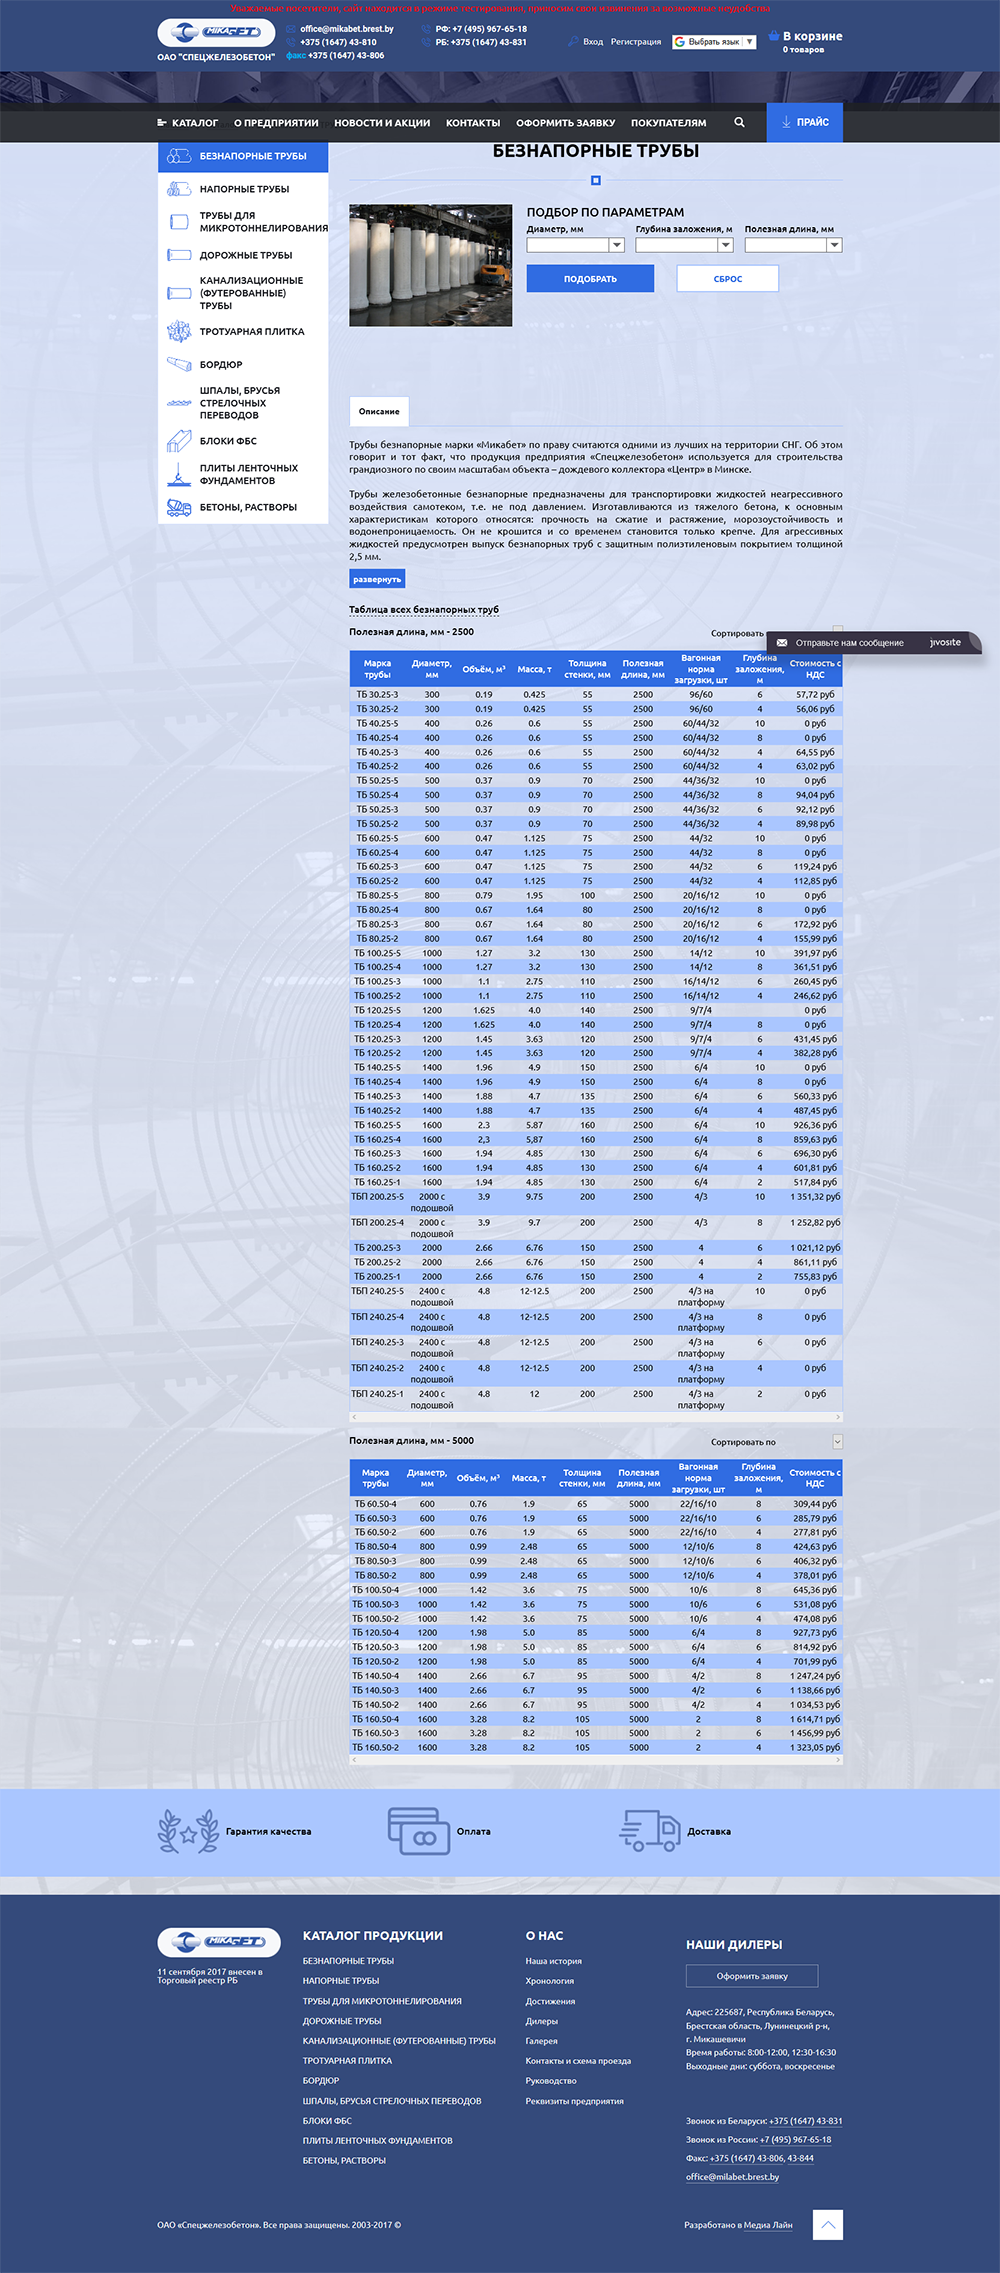Click footer link Тротуарная плитка
The height and width of the screenshot is (2273, 1000).
(x=348, y=2061)
